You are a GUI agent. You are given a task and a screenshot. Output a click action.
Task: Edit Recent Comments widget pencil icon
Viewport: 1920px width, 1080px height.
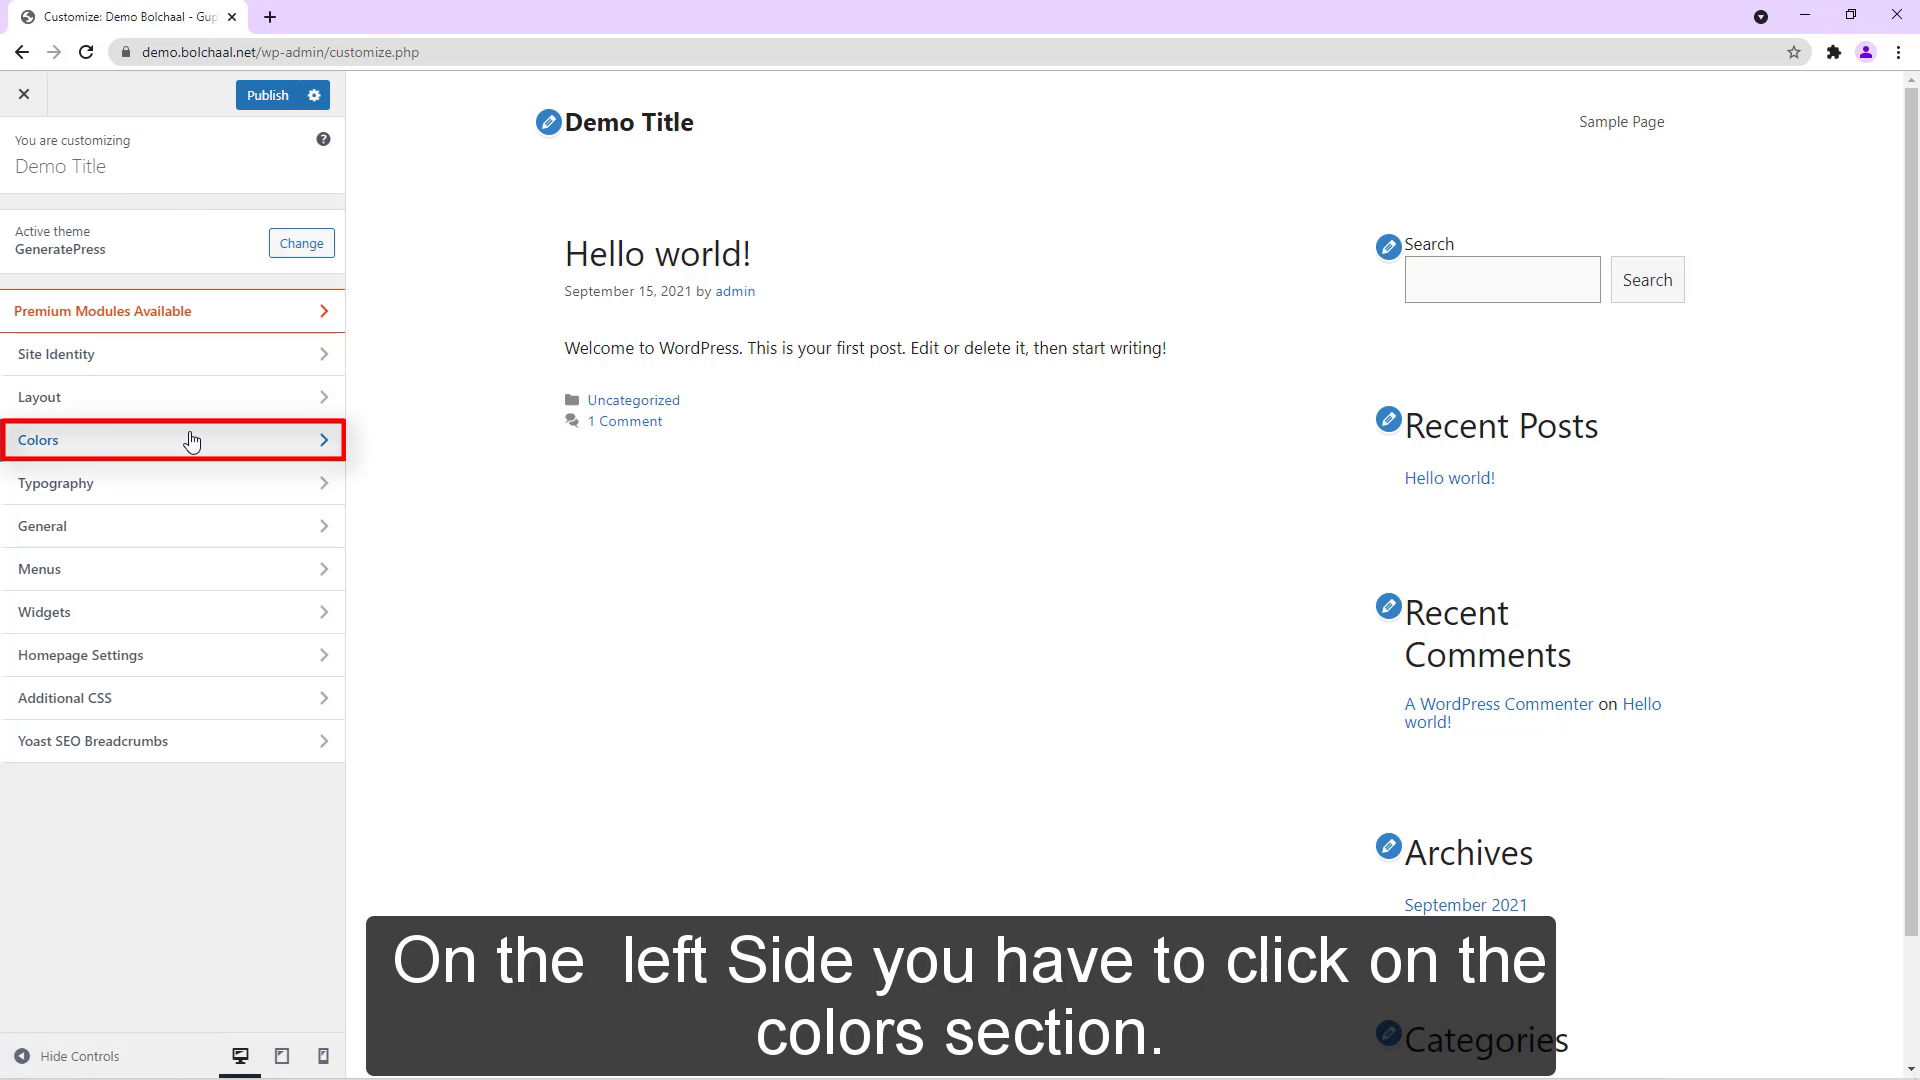point(1388,606)
